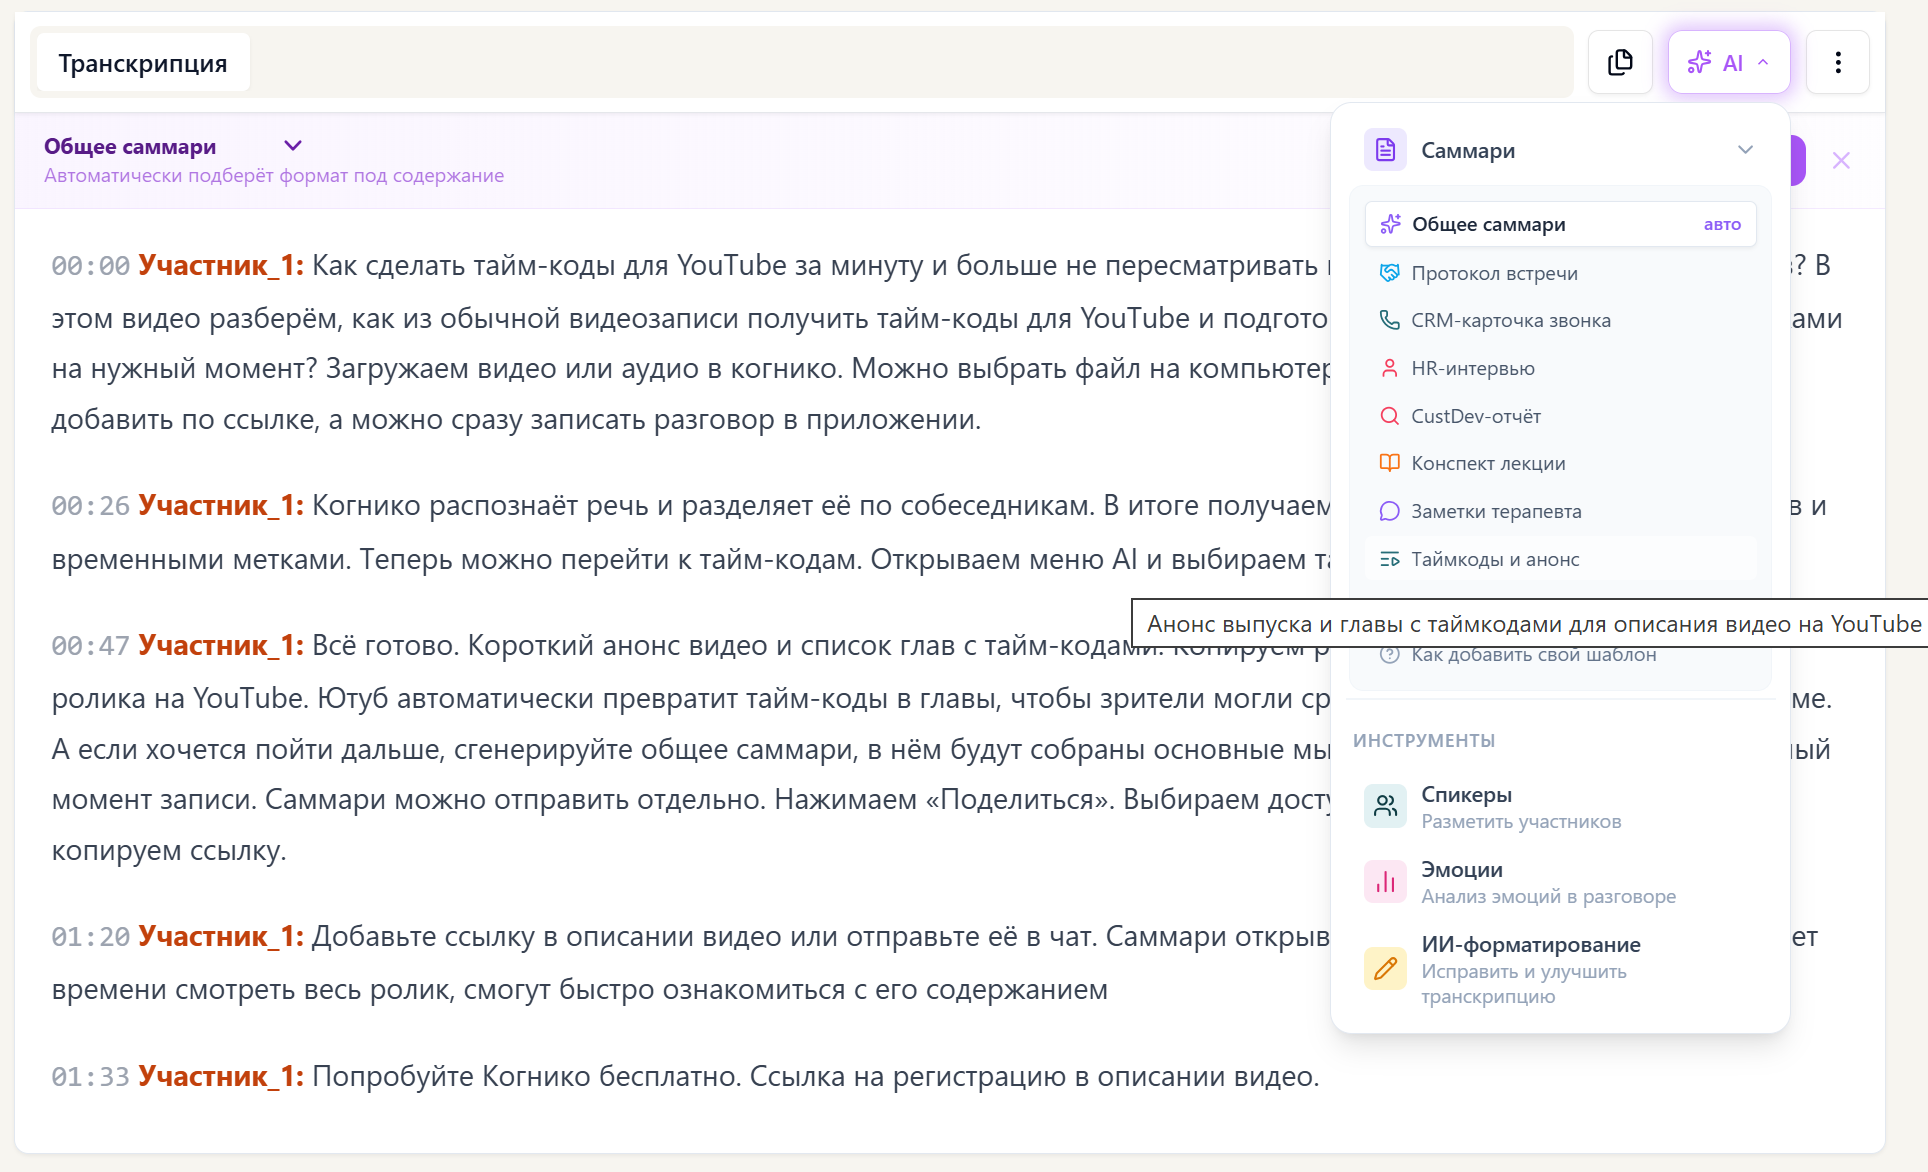1928x1172 pixels.
Task: Jump to timestamp 01:20
Action: click(x=90, y=937)
